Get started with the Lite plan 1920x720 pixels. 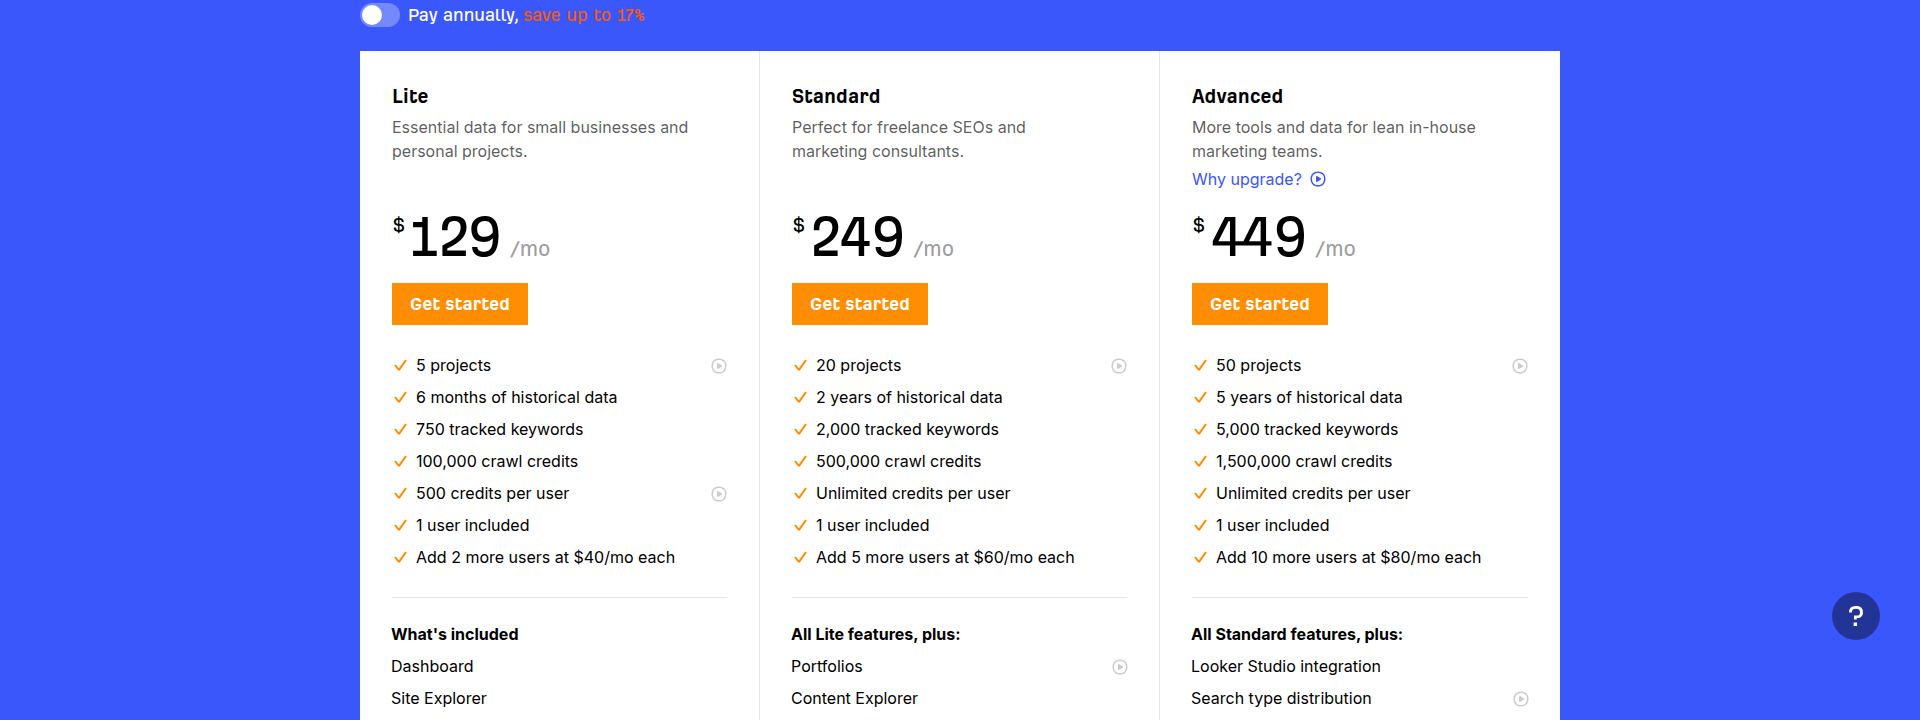coord(459,303)
